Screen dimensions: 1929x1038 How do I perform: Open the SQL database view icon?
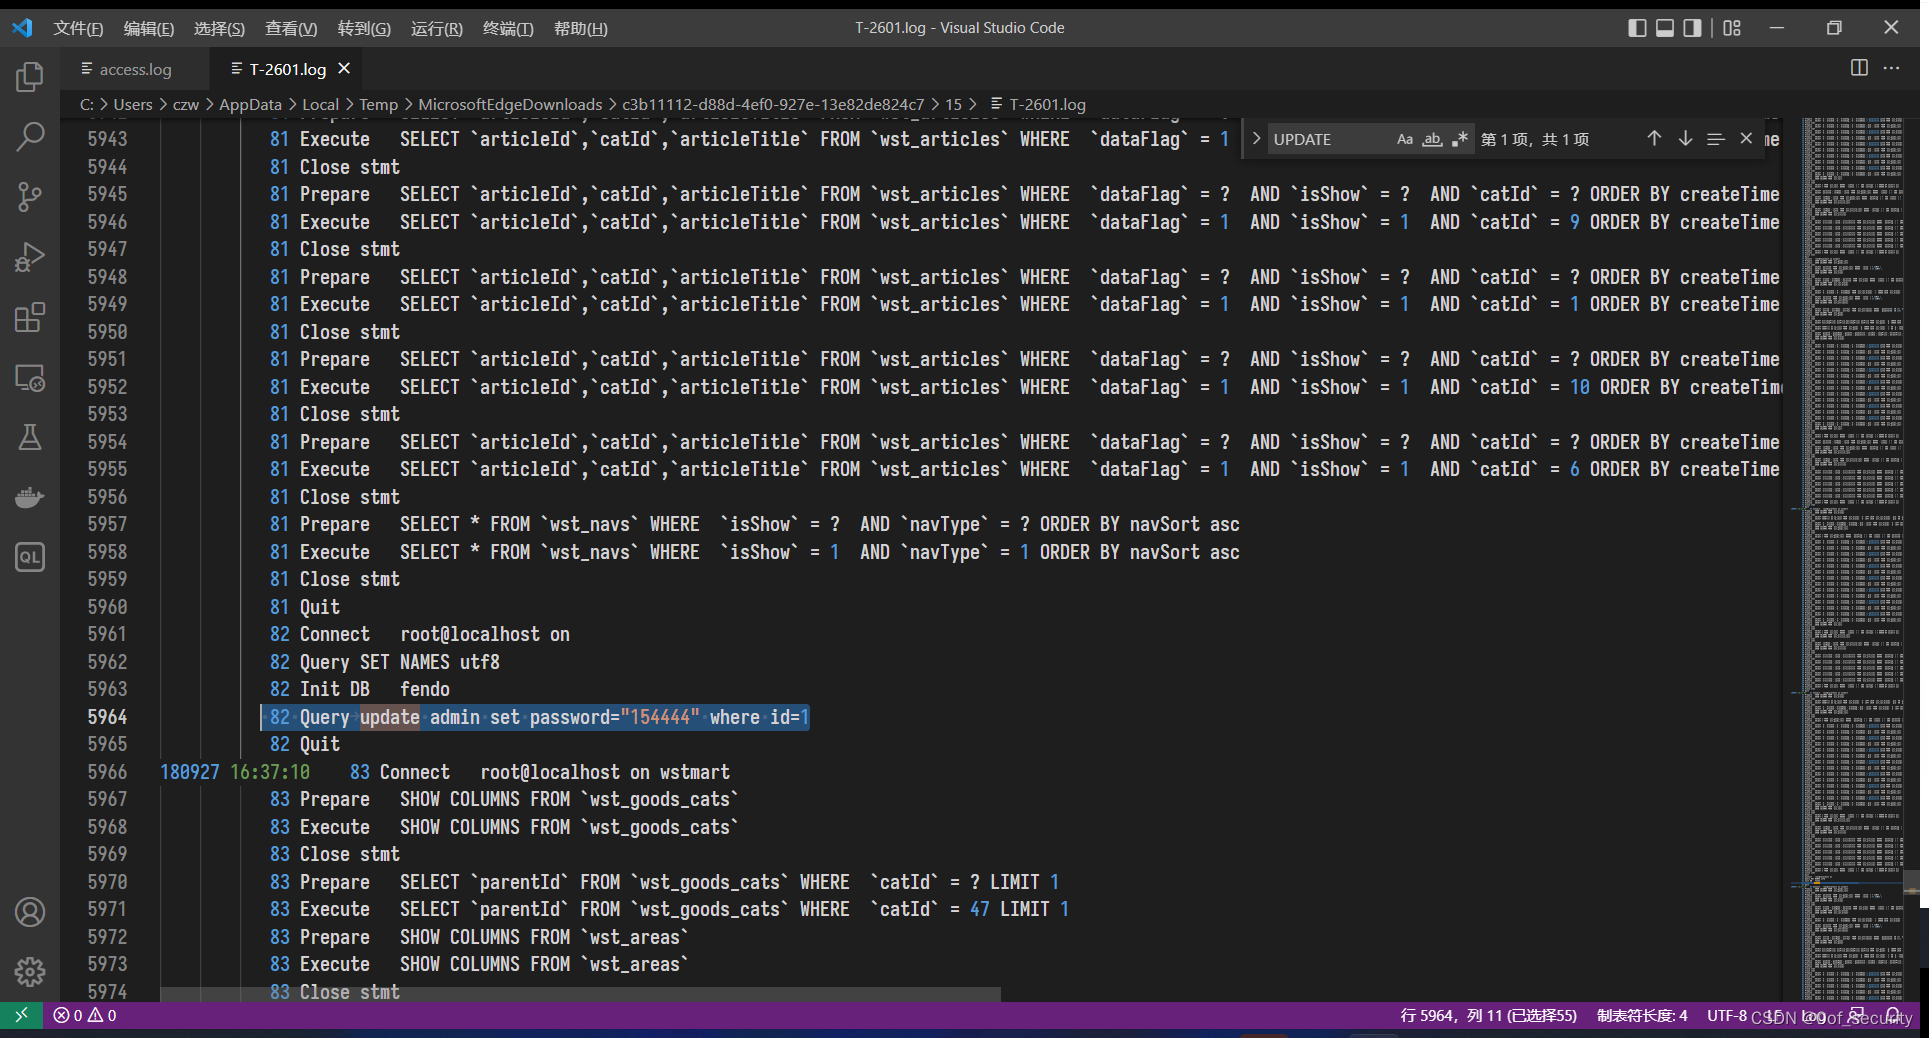[30, 557]
